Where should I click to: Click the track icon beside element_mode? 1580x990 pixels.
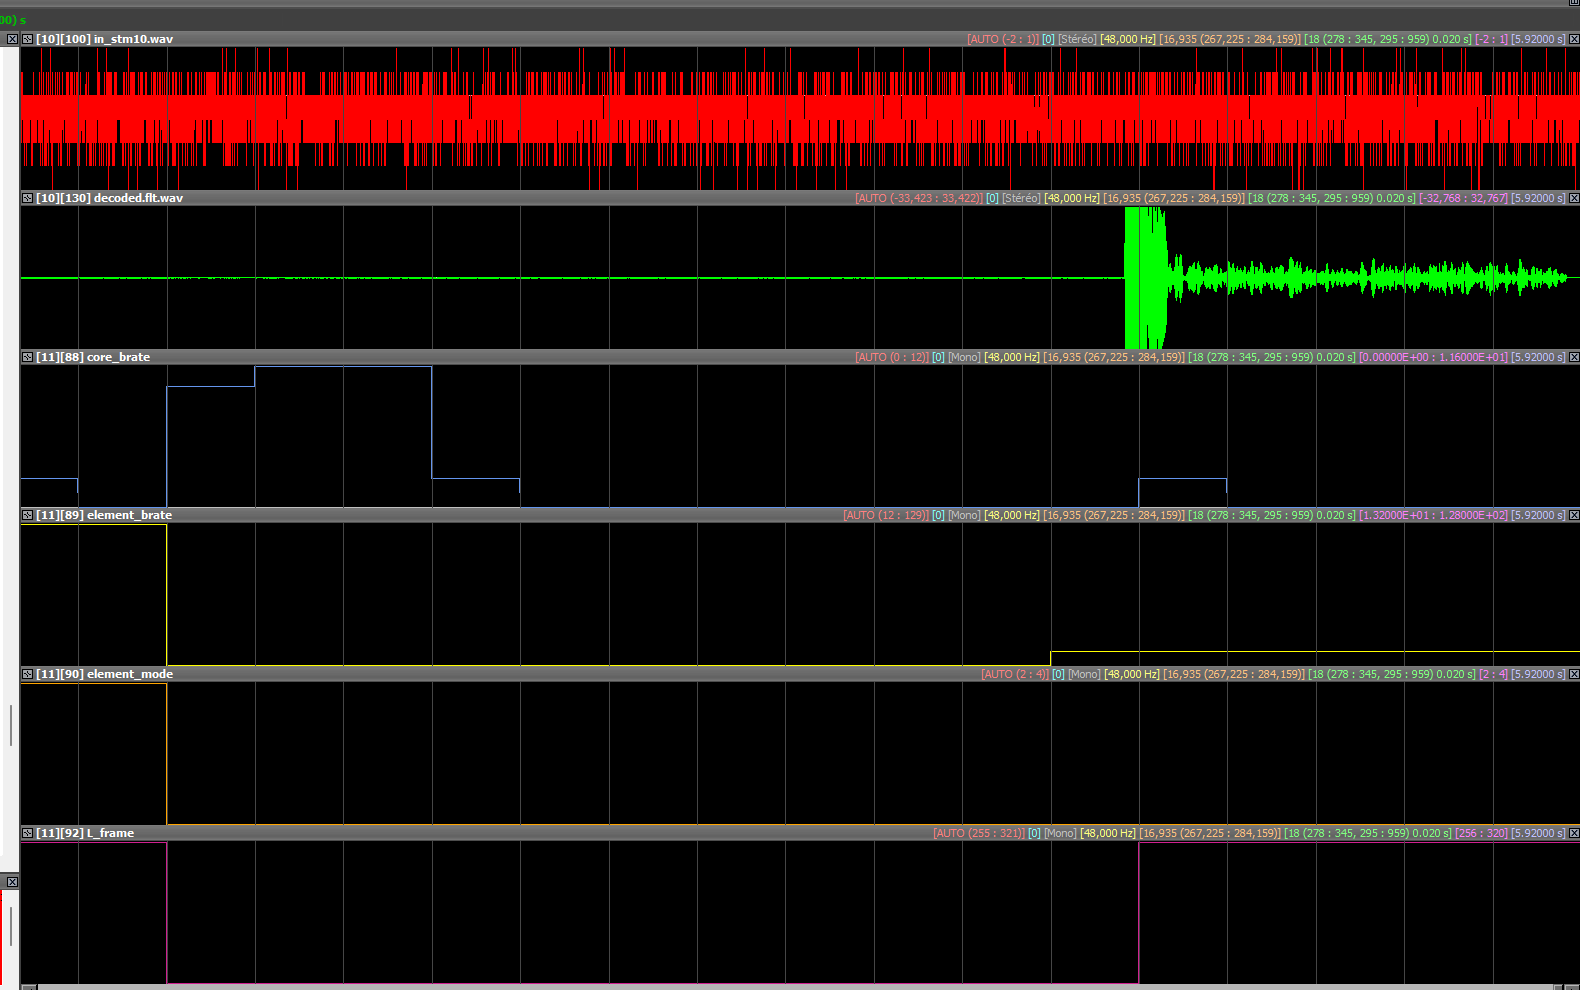tap(28, 674)
